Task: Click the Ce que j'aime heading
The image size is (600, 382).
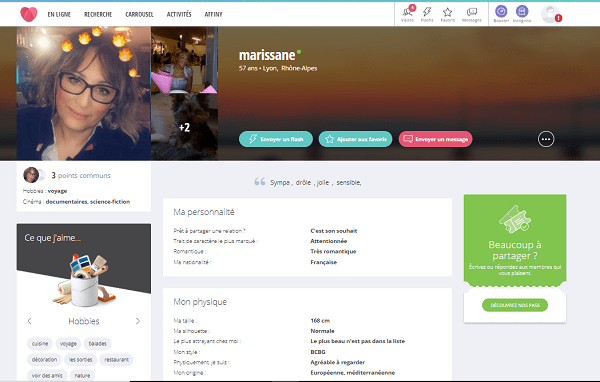Action: point(52,238)
